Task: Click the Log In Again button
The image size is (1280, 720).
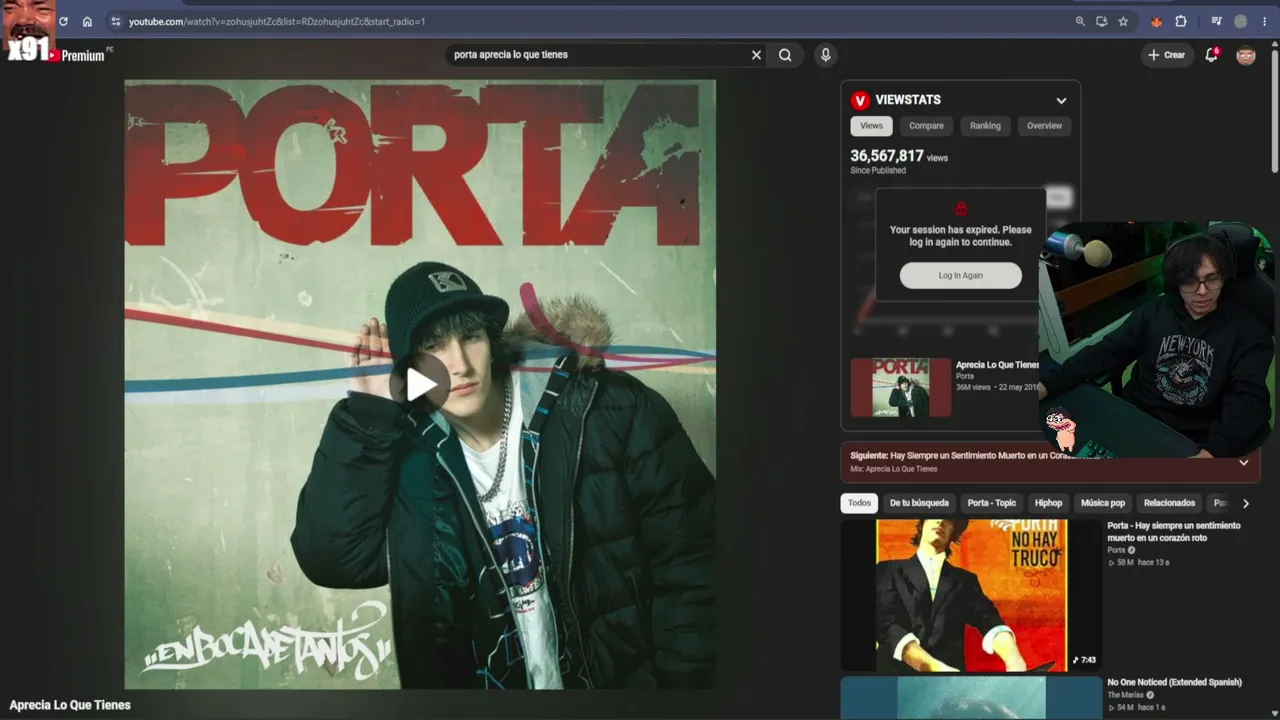Action: pos(961,276)
